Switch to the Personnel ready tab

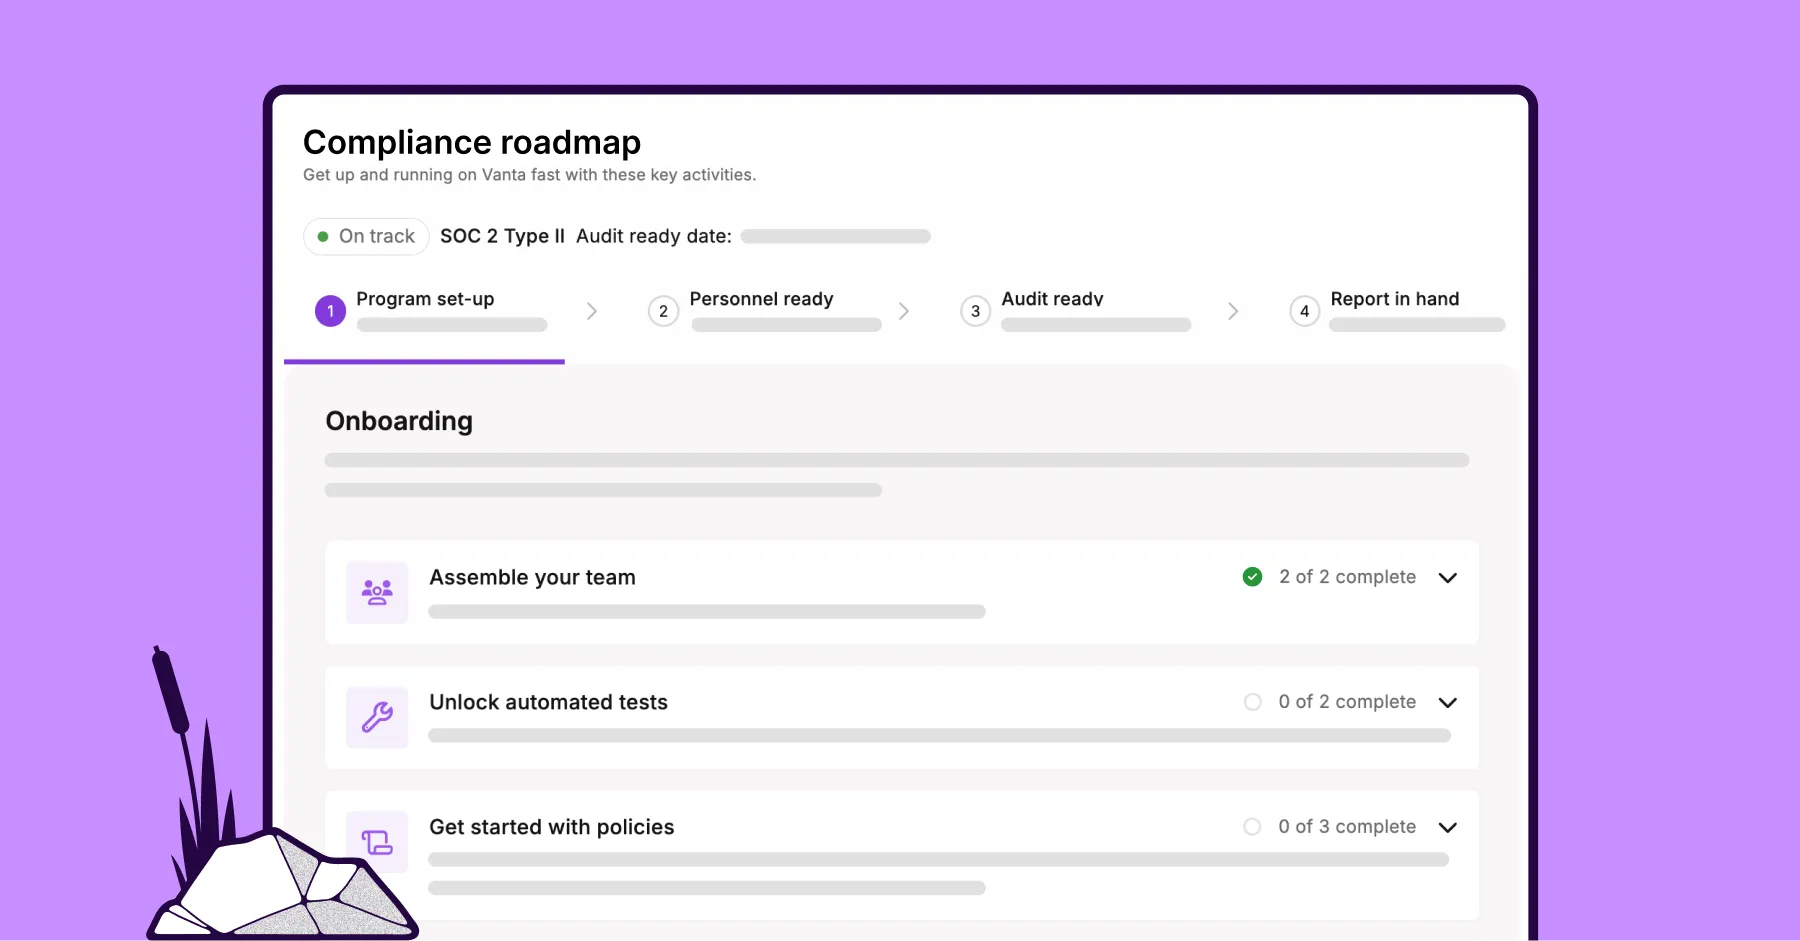[x=765, y=311]
